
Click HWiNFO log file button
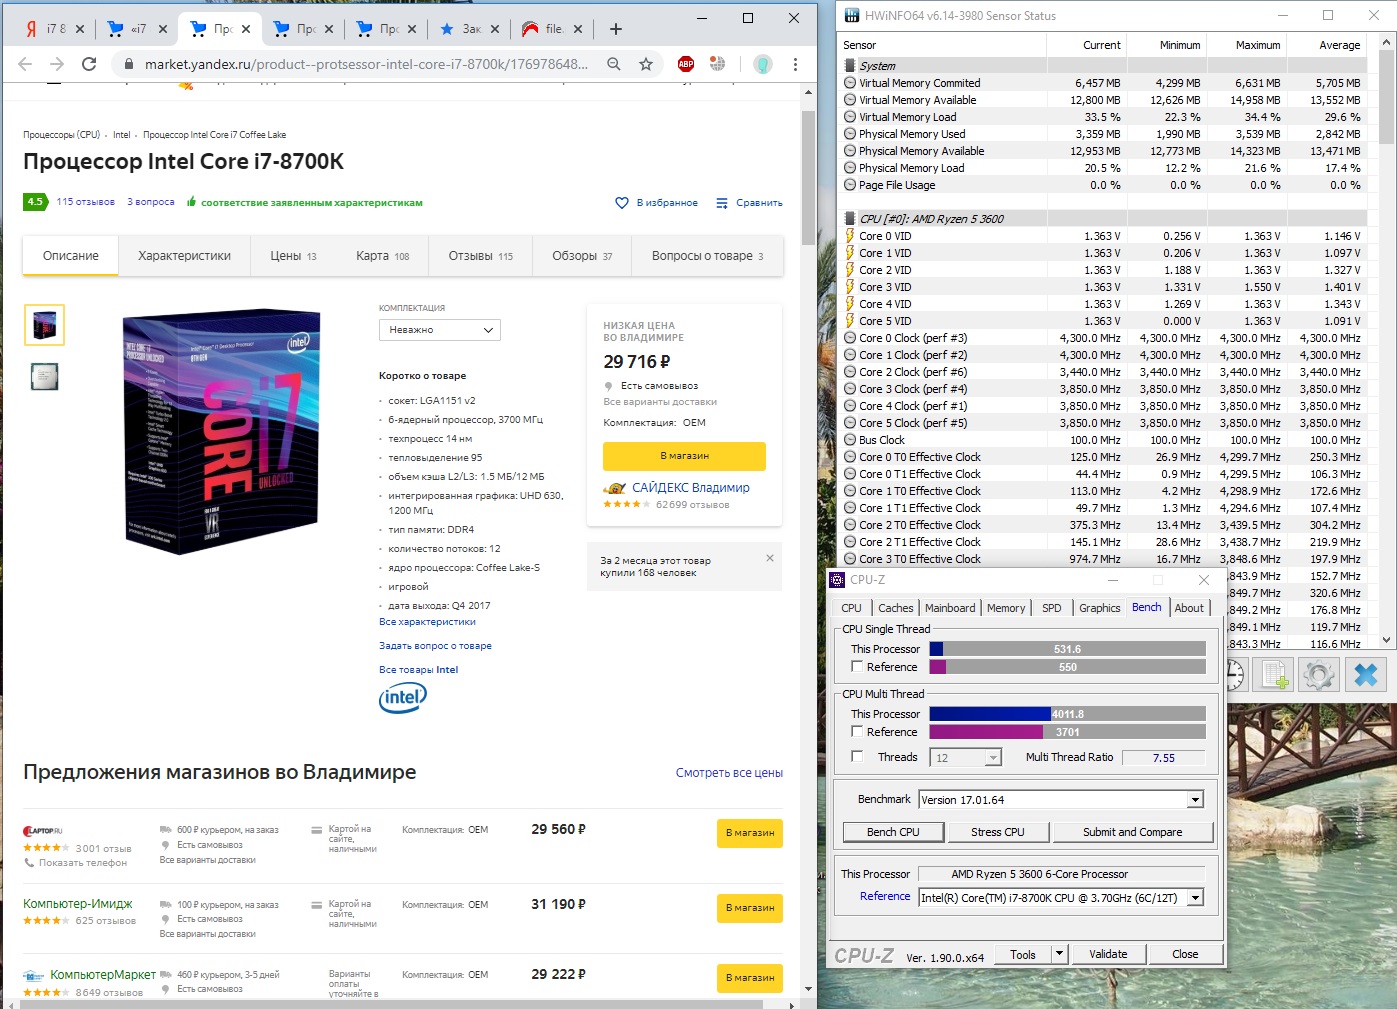pos(1275,675)
